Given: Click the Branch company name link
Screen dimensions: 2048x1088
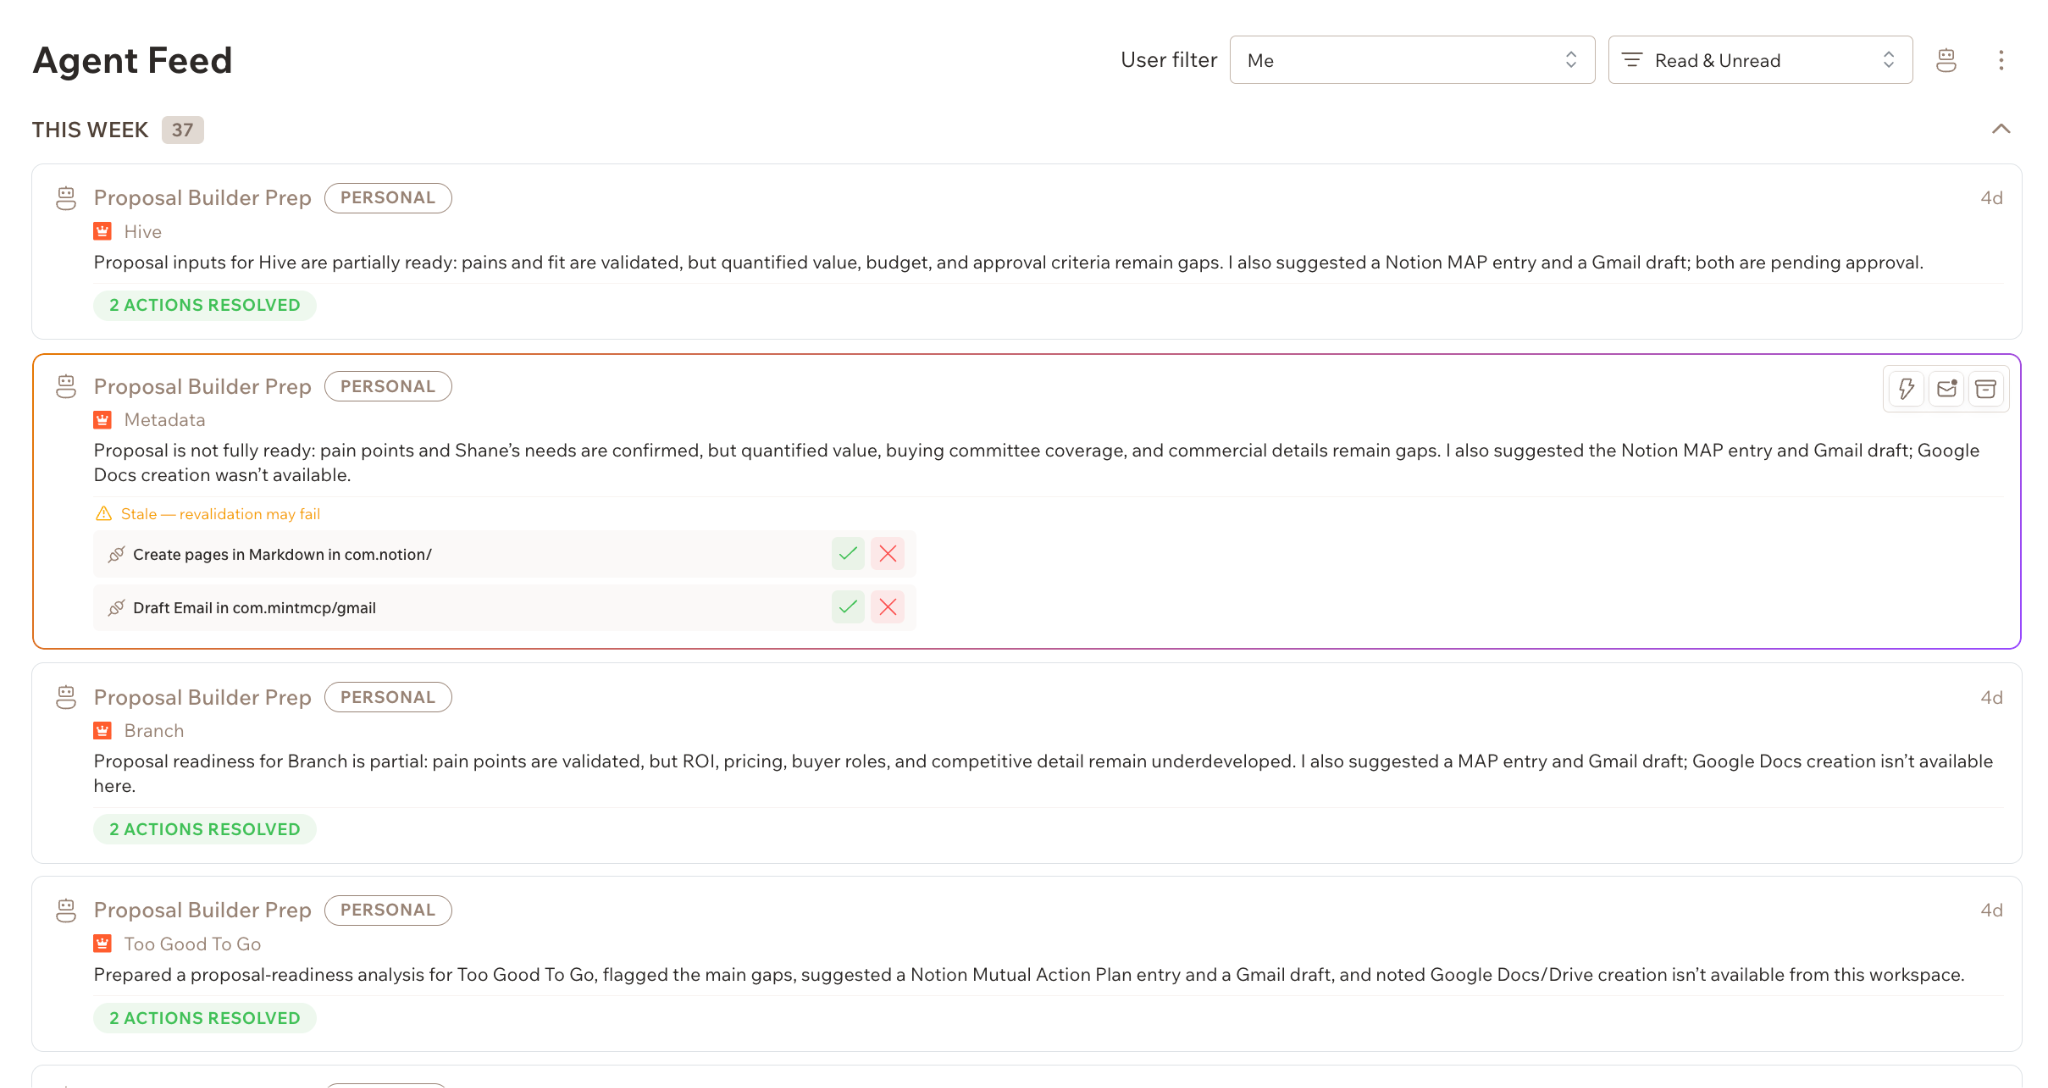Looking at the screenshot, I should [x=154, y=731].
